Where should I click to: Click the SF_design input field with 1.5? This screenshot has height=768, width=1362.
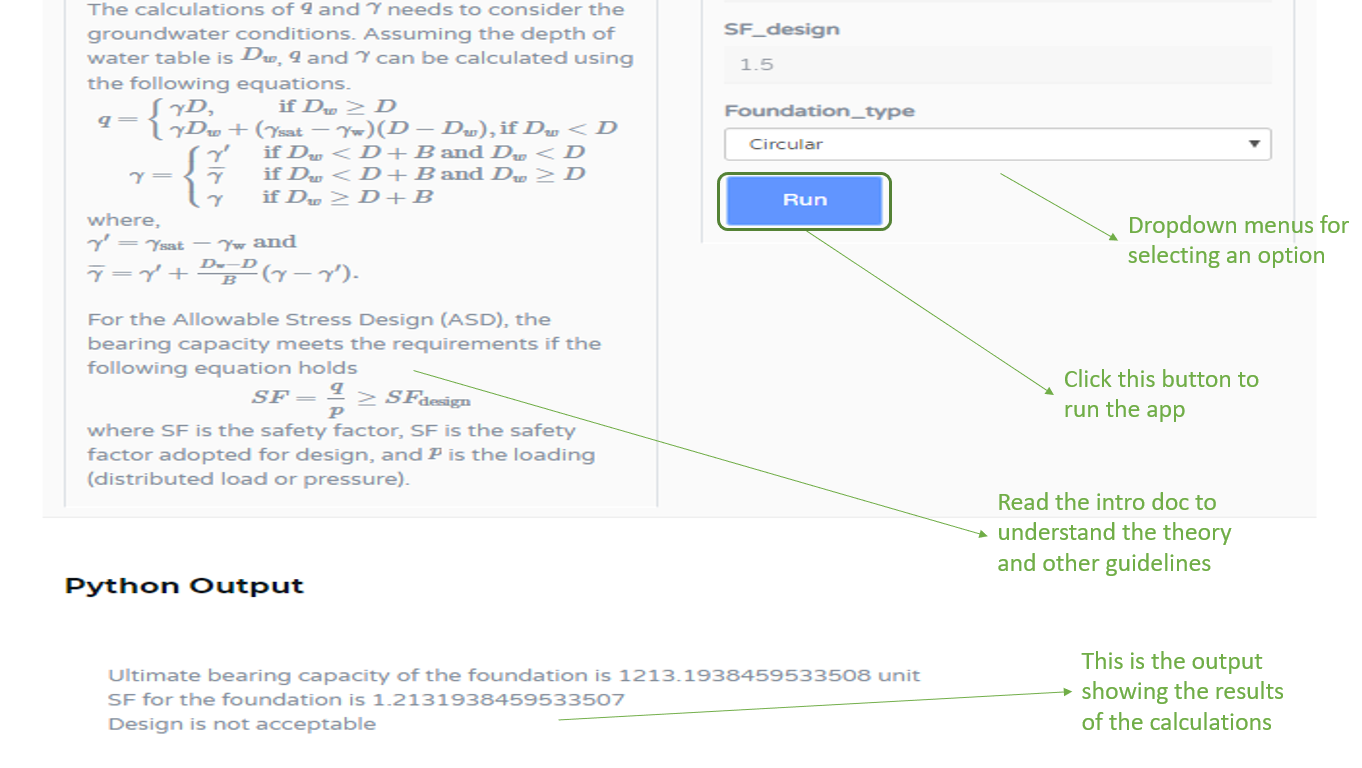(997, 65)
